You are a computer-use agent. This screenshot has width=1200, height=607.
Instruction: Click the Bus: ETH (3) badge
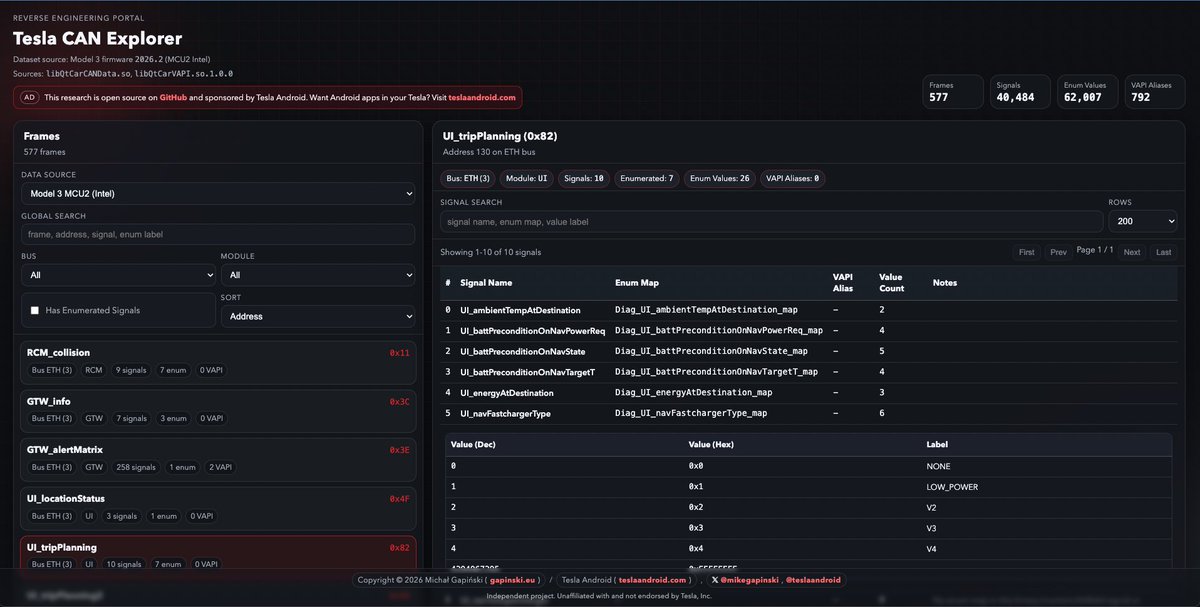coord(468,178)
